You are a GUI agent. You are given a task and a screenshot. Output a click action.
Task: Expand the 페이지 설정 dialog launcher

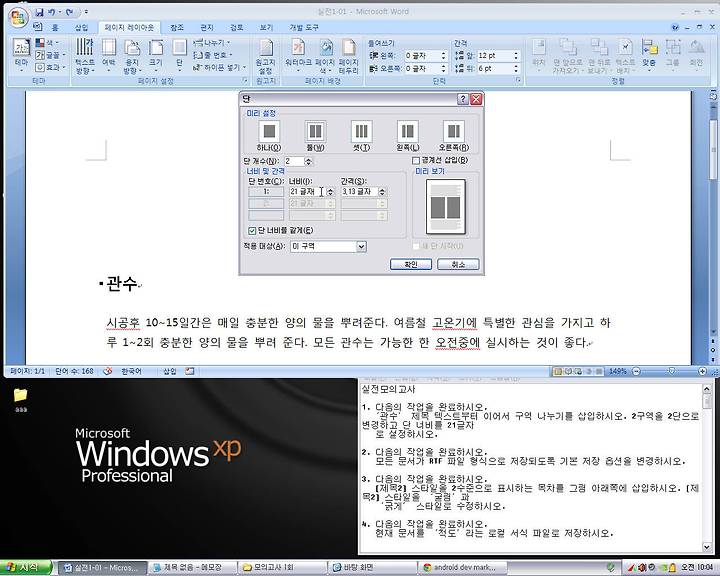tap(245, 81)
